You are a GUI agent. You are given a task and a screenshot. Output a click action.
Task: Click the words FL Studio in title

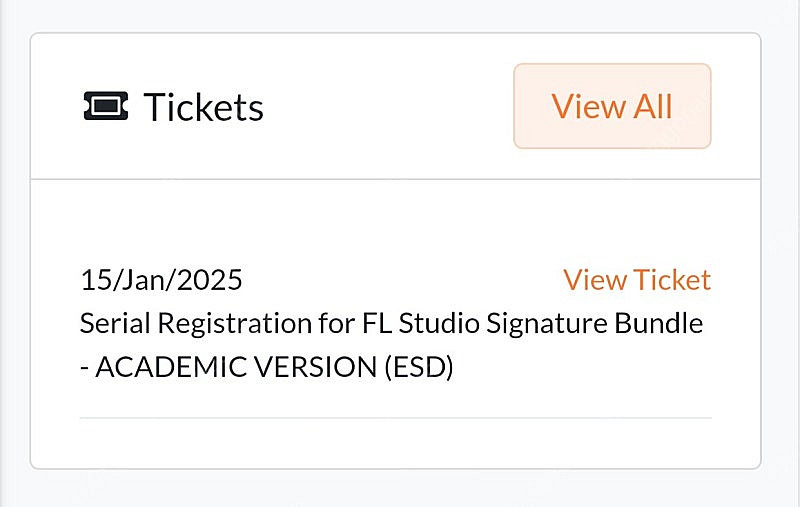(x=421, y=323)
